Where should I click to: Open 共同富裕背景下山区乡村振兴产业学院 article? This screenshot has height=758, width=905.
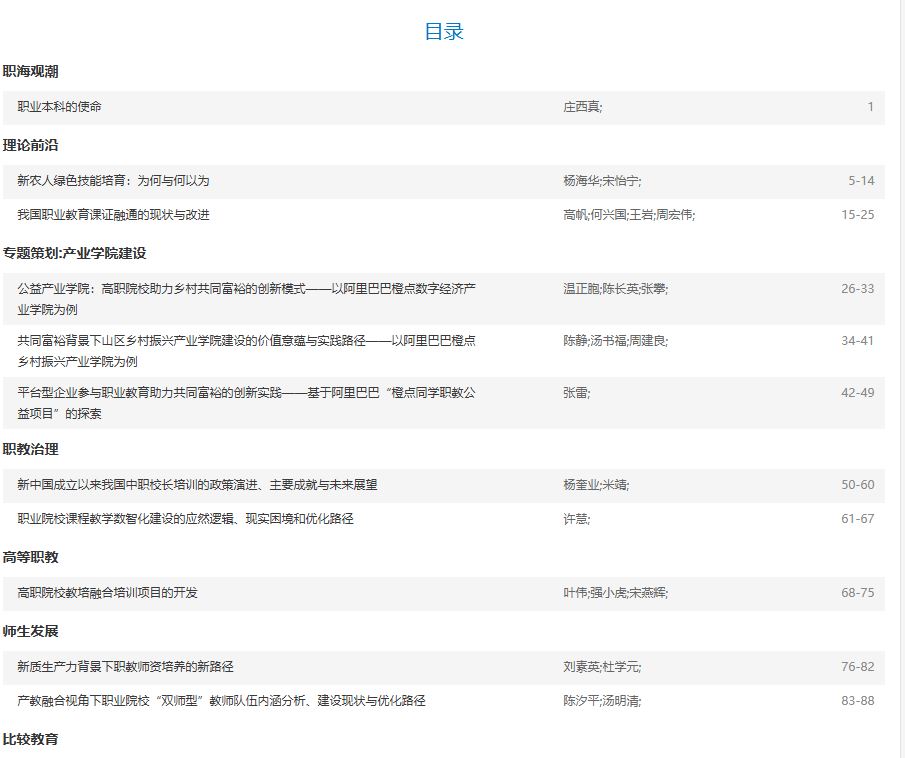[x=246, y=341]
